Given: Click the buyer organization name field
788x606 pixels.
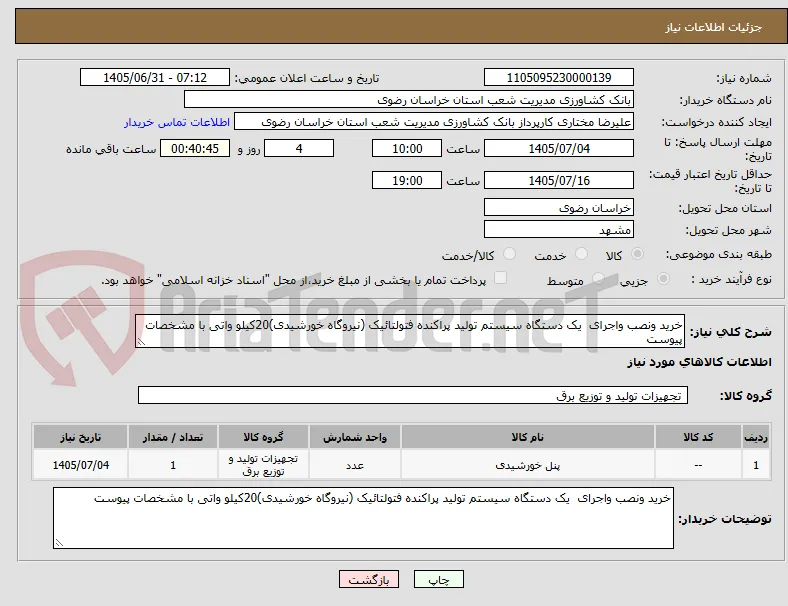Looking at the screenshot, I should point(409,99).
